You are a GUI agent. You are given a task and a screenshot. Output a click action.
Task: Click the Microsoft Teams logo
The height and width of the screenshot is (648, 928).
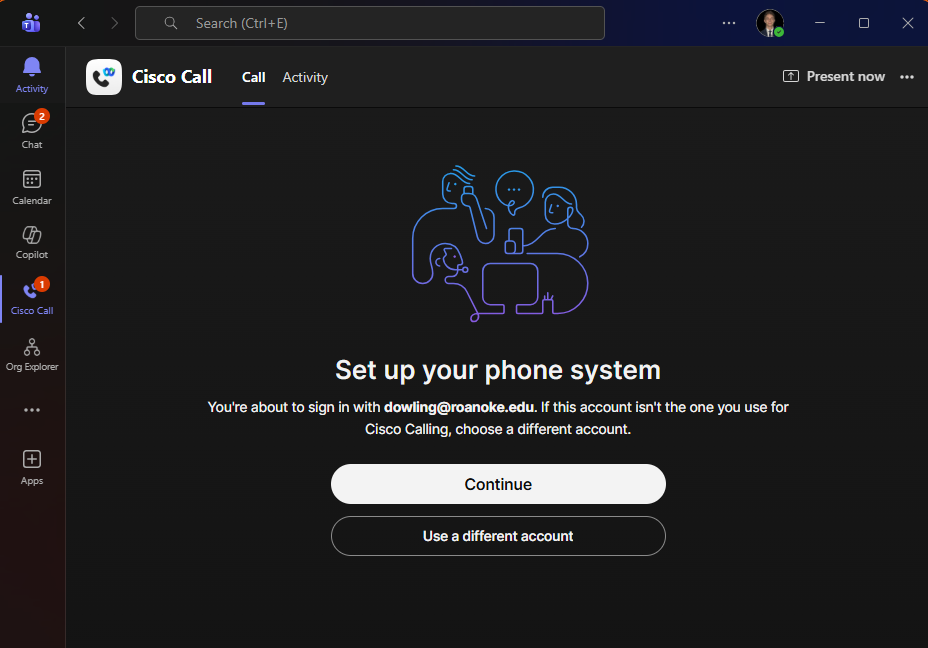pos(31,23)
